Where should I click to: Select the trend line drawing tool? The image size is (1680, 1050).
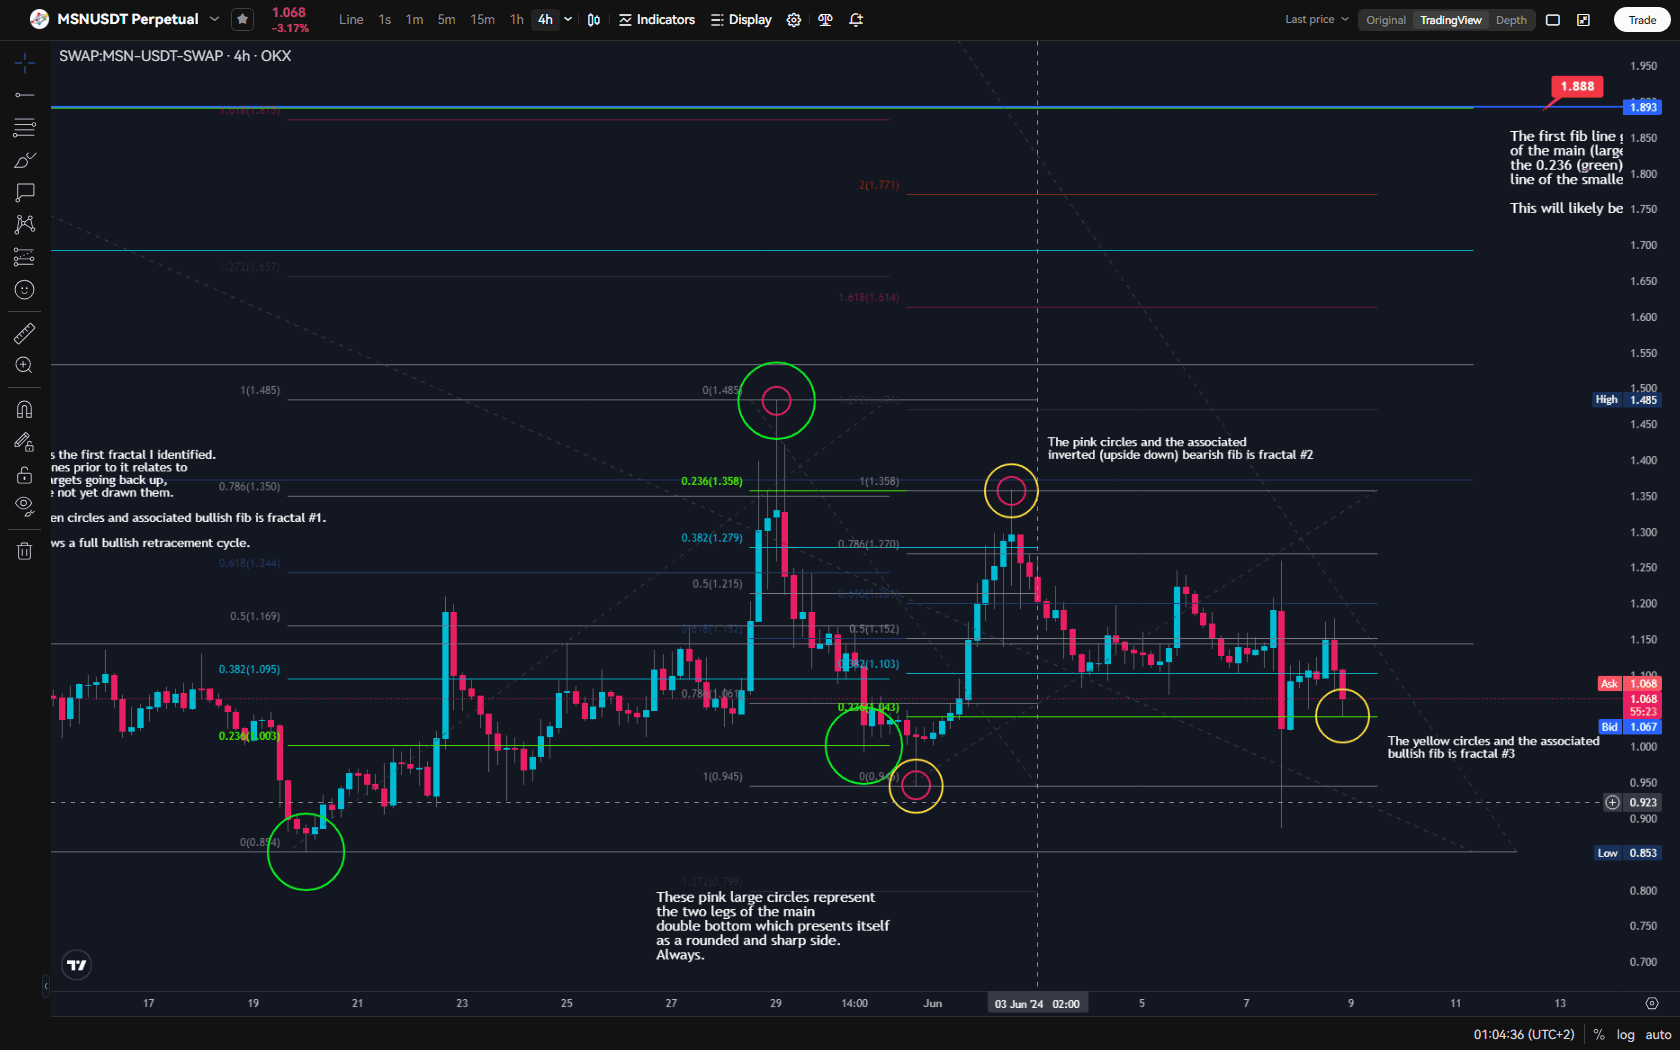[25, 95]
